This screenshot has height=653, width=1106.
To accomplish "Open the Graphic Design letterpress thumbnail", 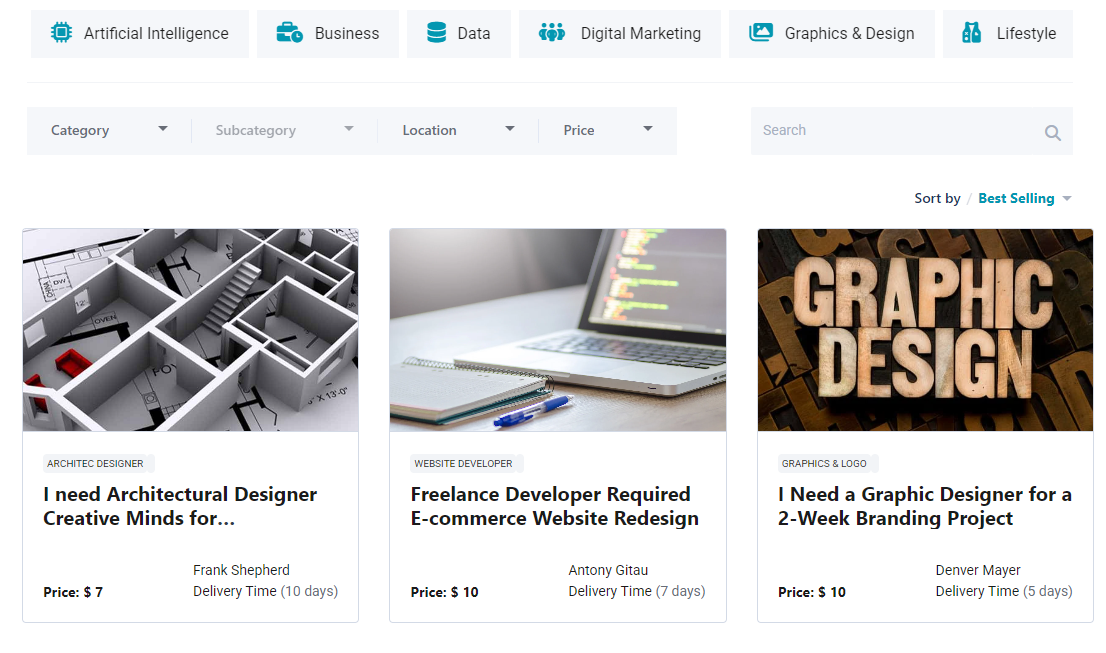I will click(925, 330).
